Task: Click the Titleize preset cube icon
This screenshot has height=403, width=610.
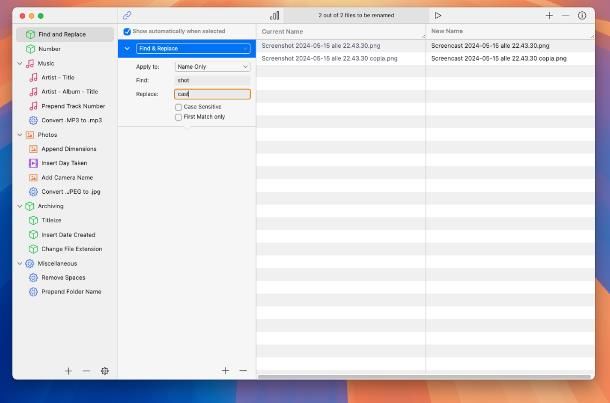Action: point(33,220)
